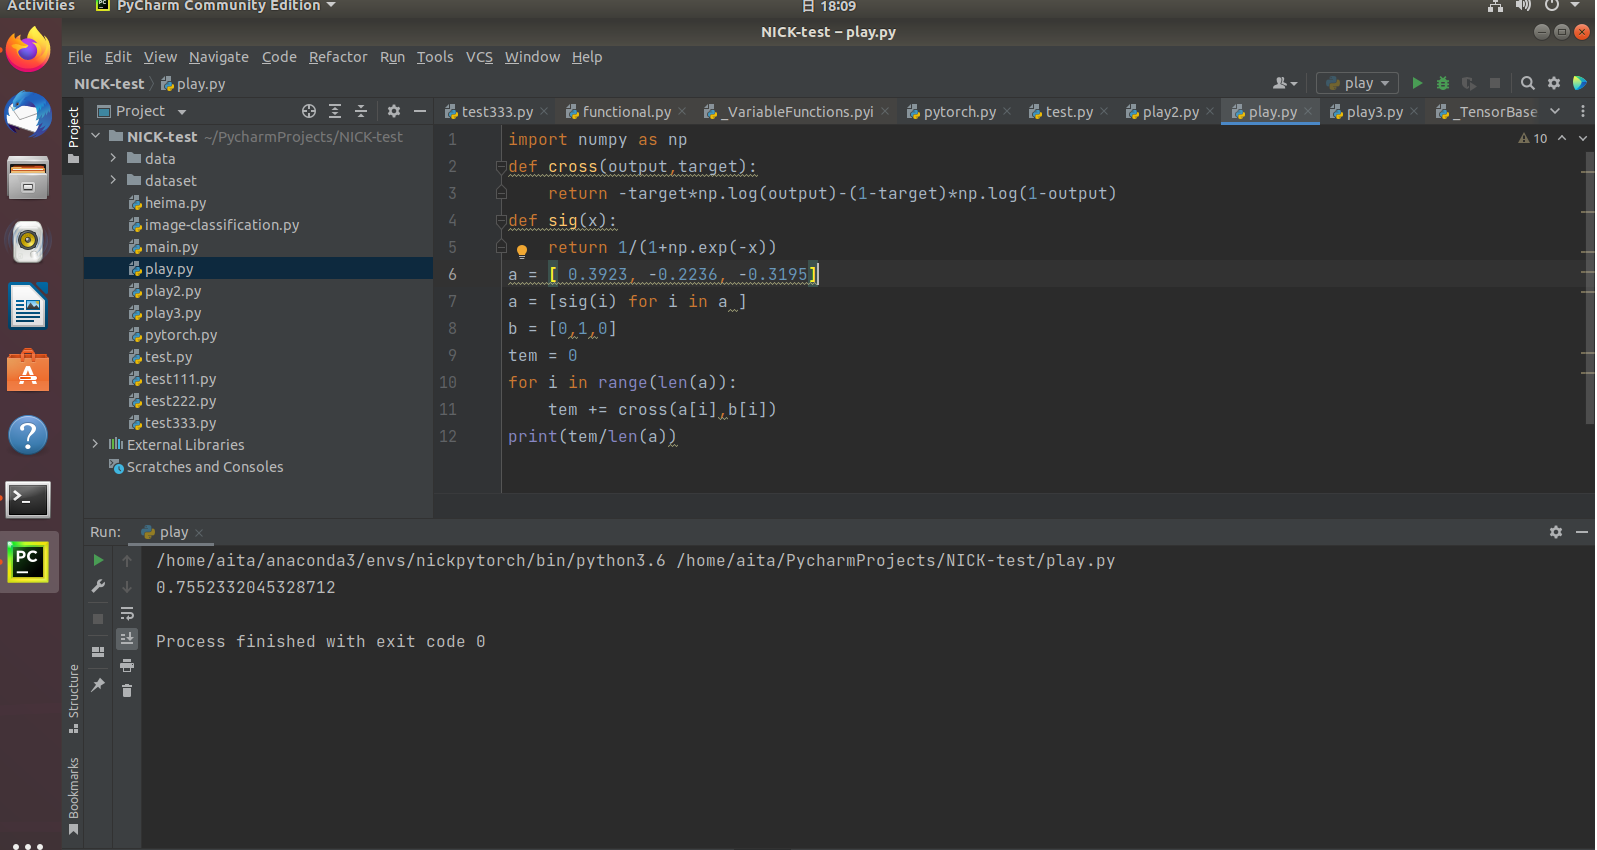This screenshot has height=850, width=1597.
Task: Open Run panel settings gear
Action: point(1556,532)
